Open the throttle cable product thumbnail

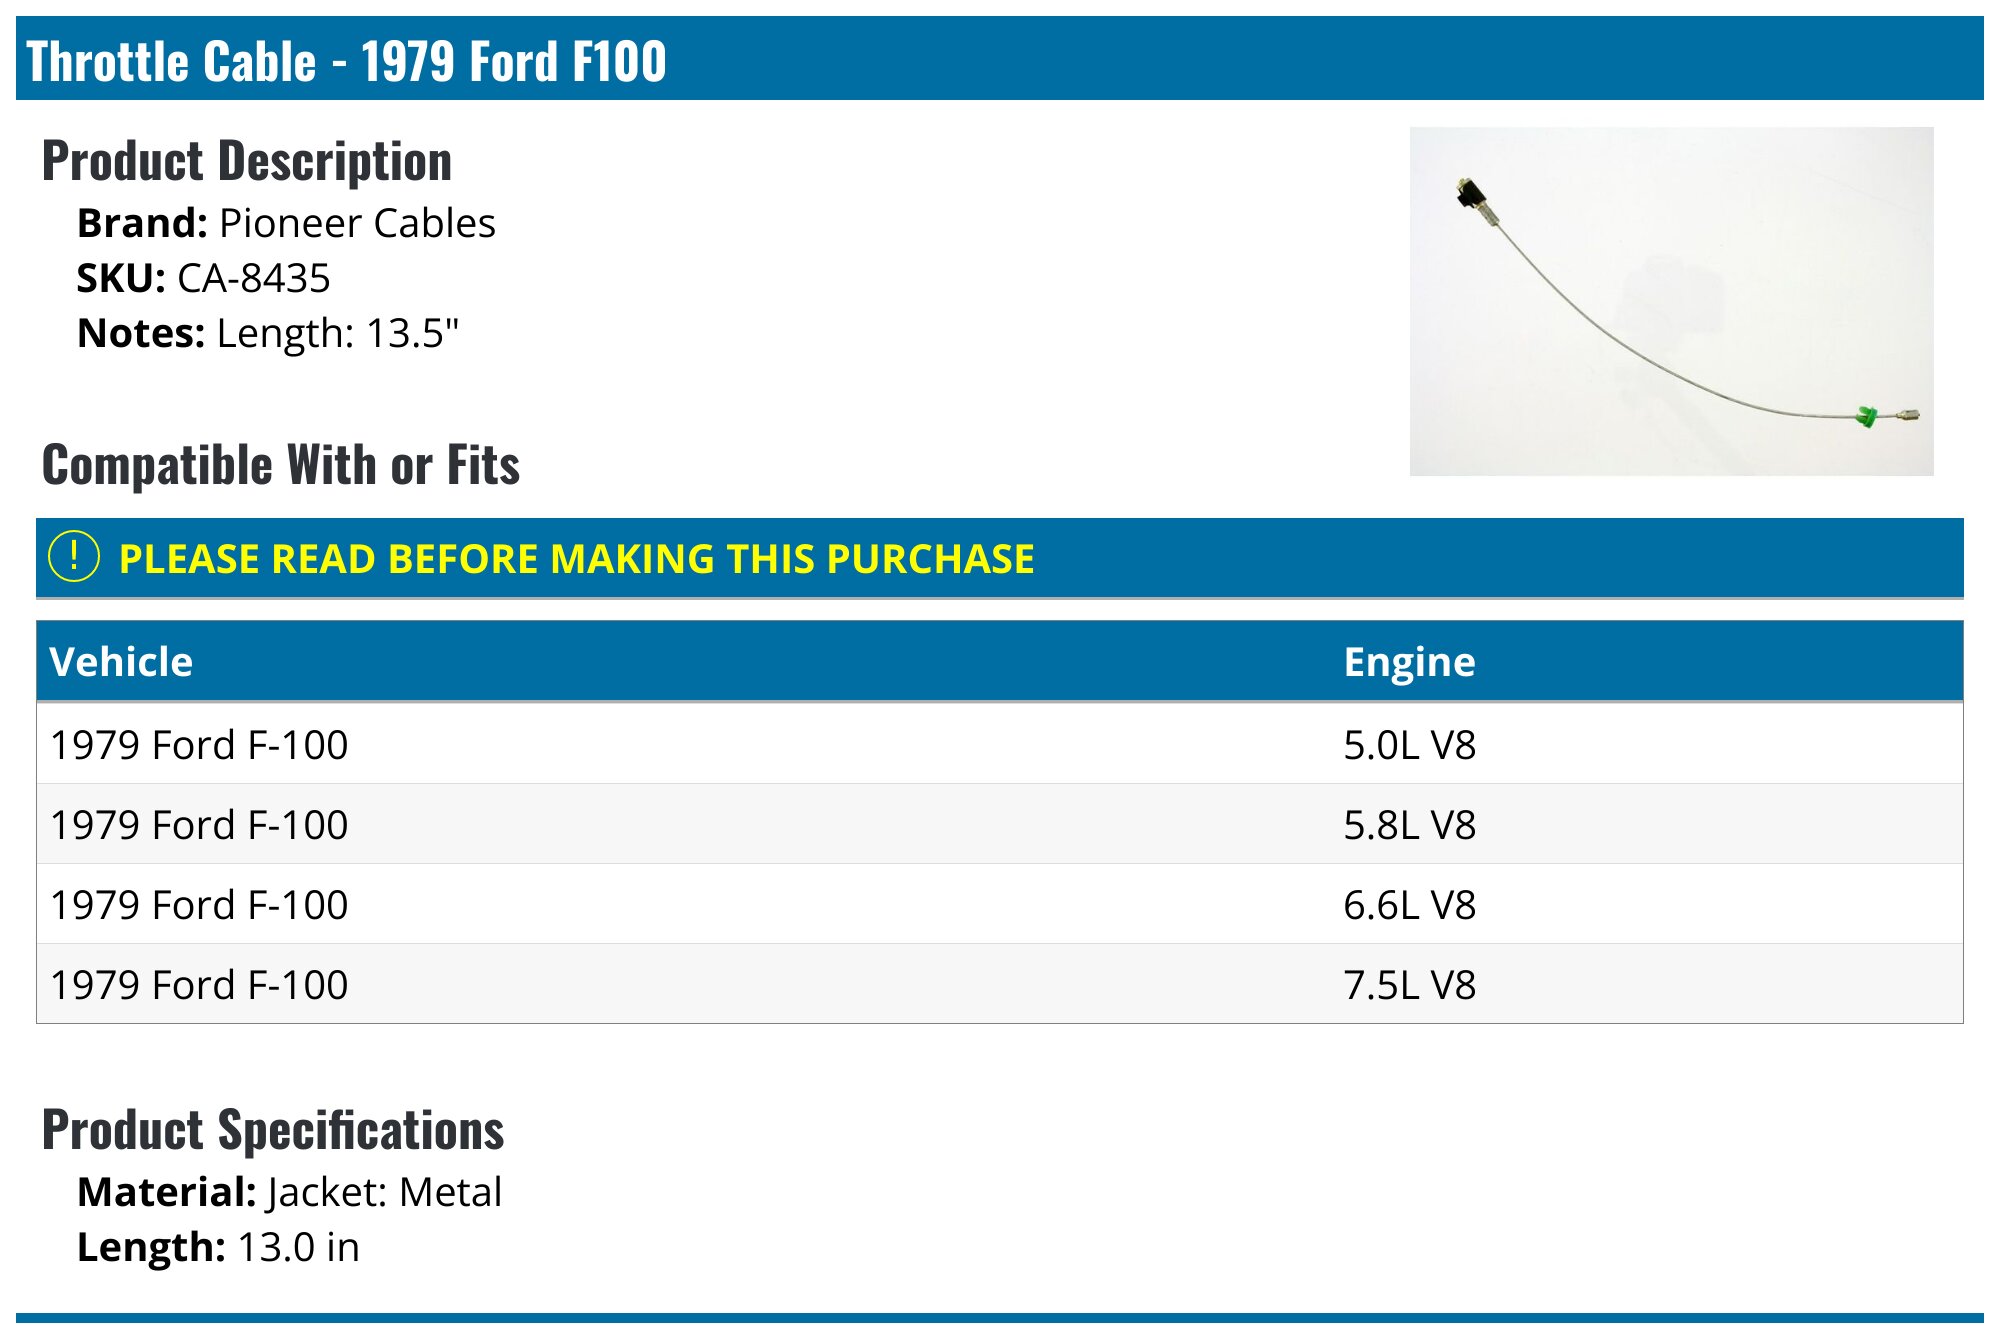(1671, 301)
